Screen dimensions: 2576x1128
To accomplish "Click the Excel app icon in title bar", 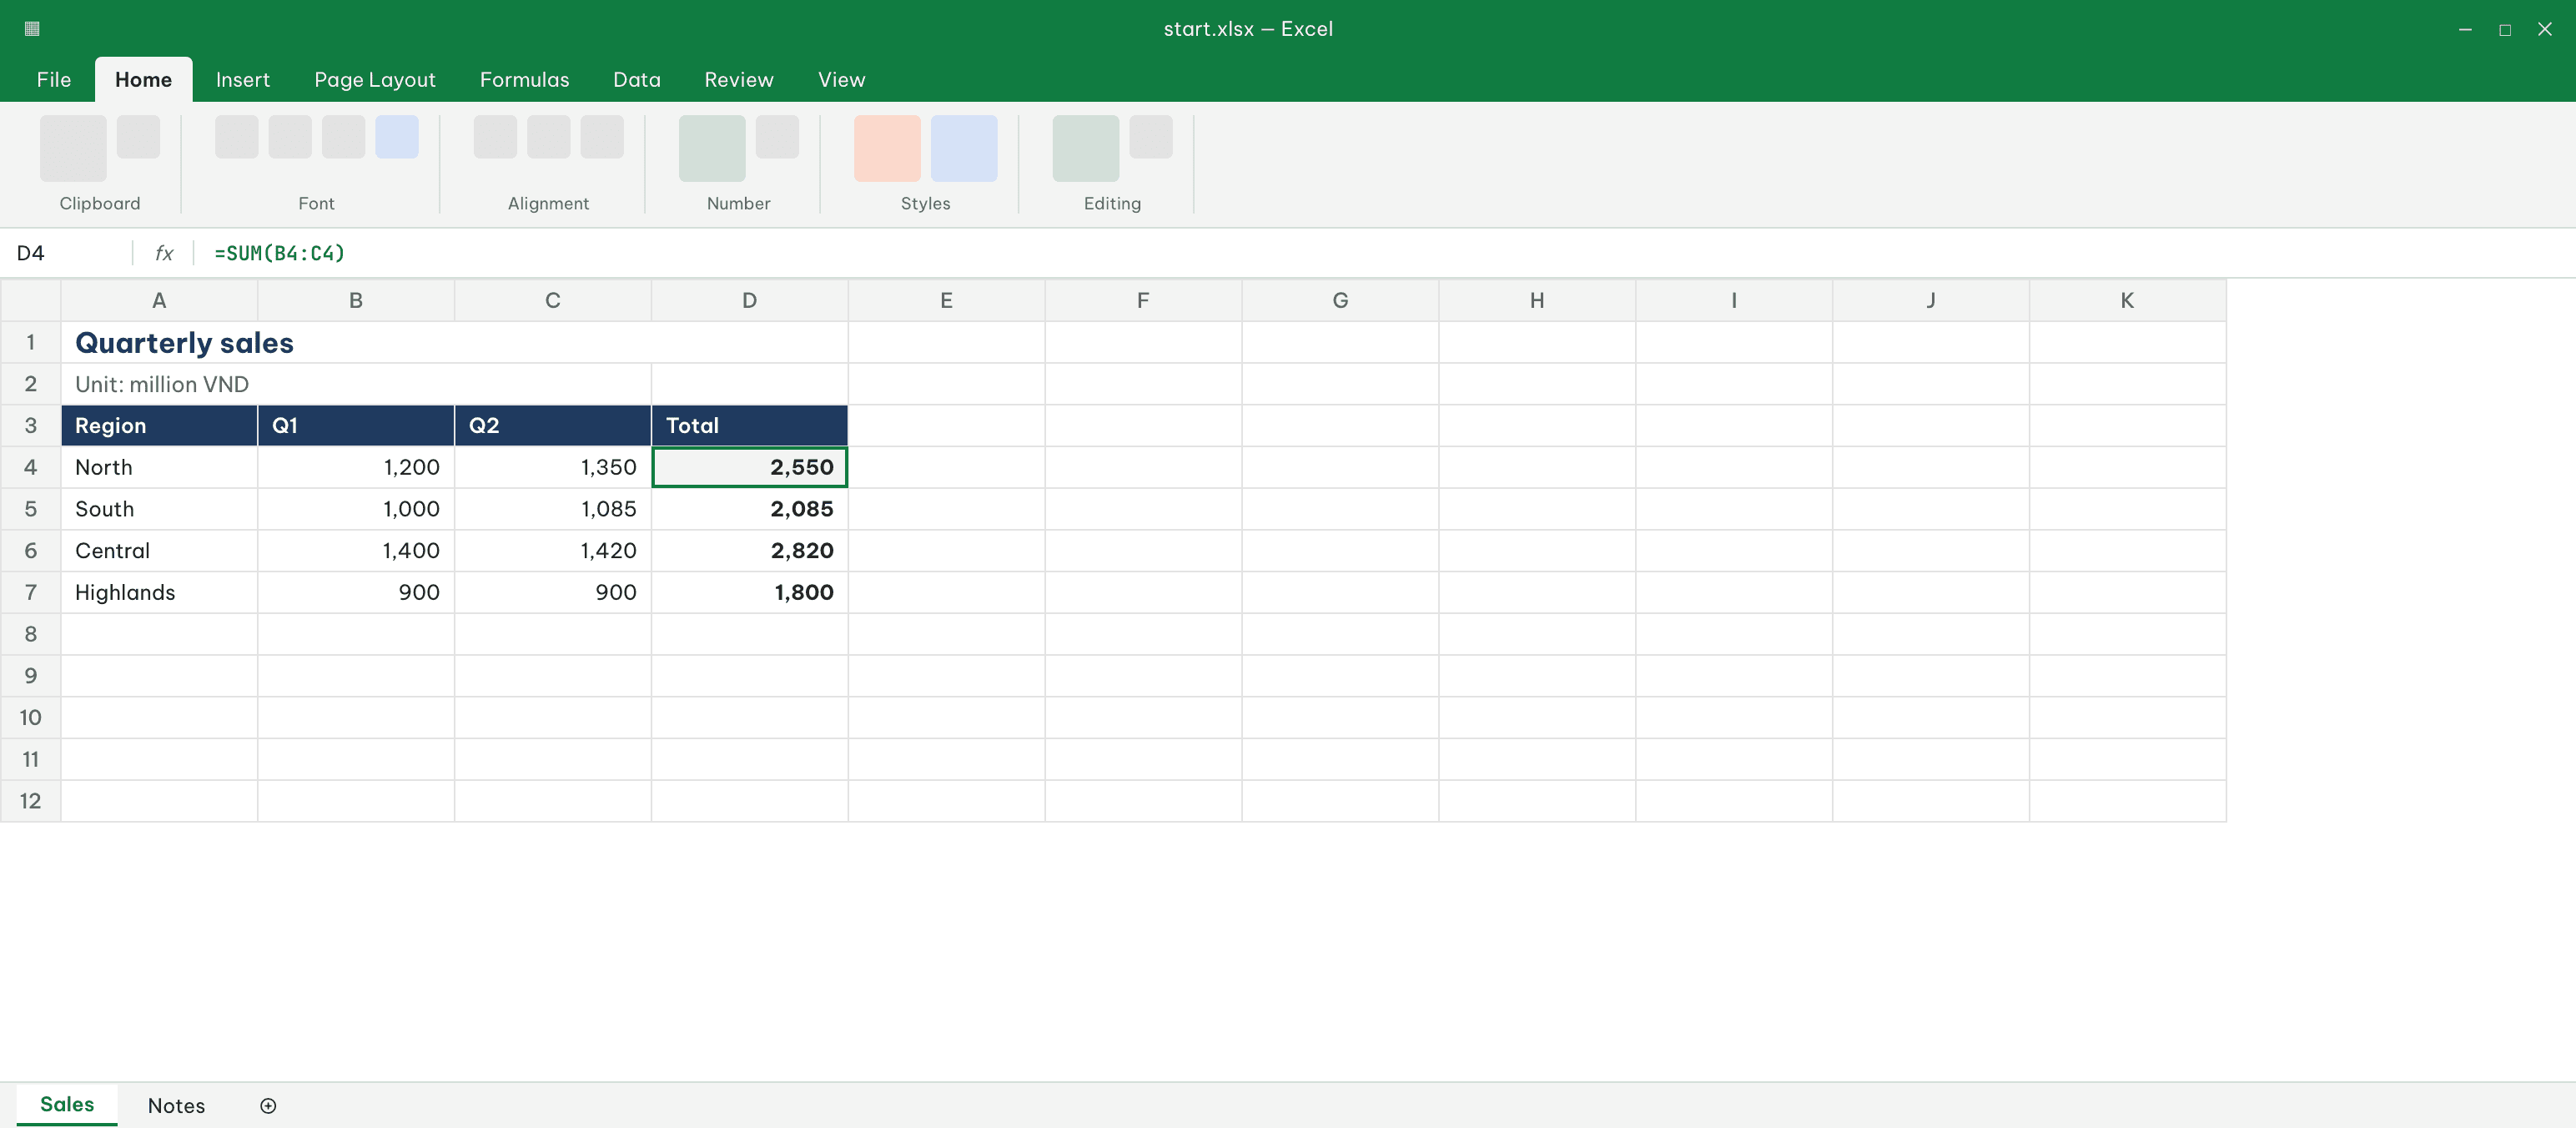I will pyautogui.click(x=32, y=29).
